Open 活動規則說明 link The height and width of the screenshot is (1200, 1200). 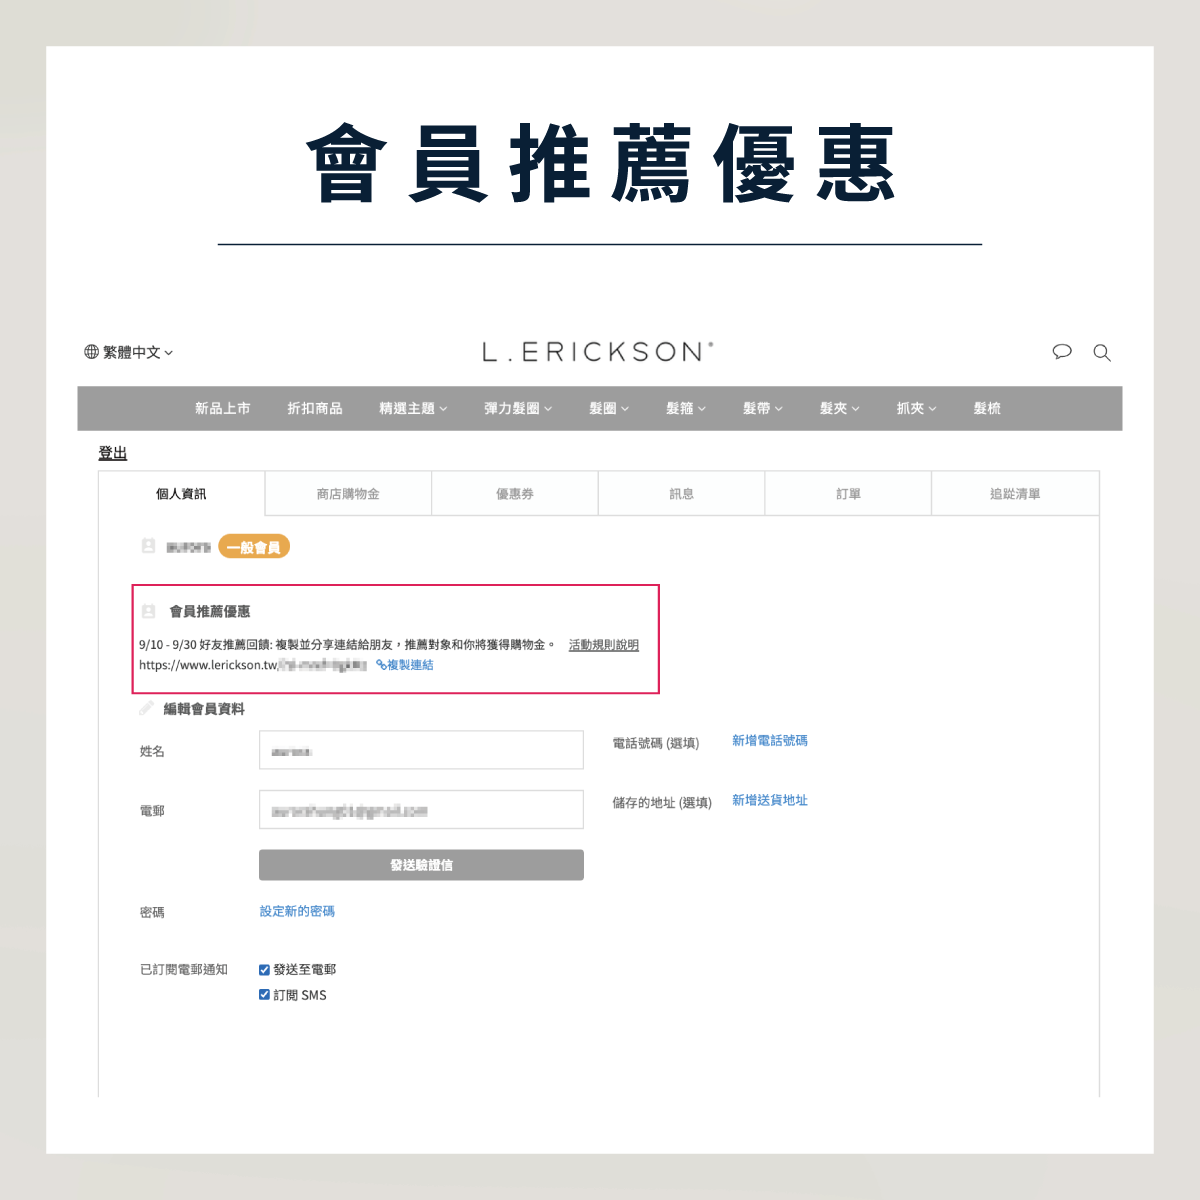[x=604, y=645]
